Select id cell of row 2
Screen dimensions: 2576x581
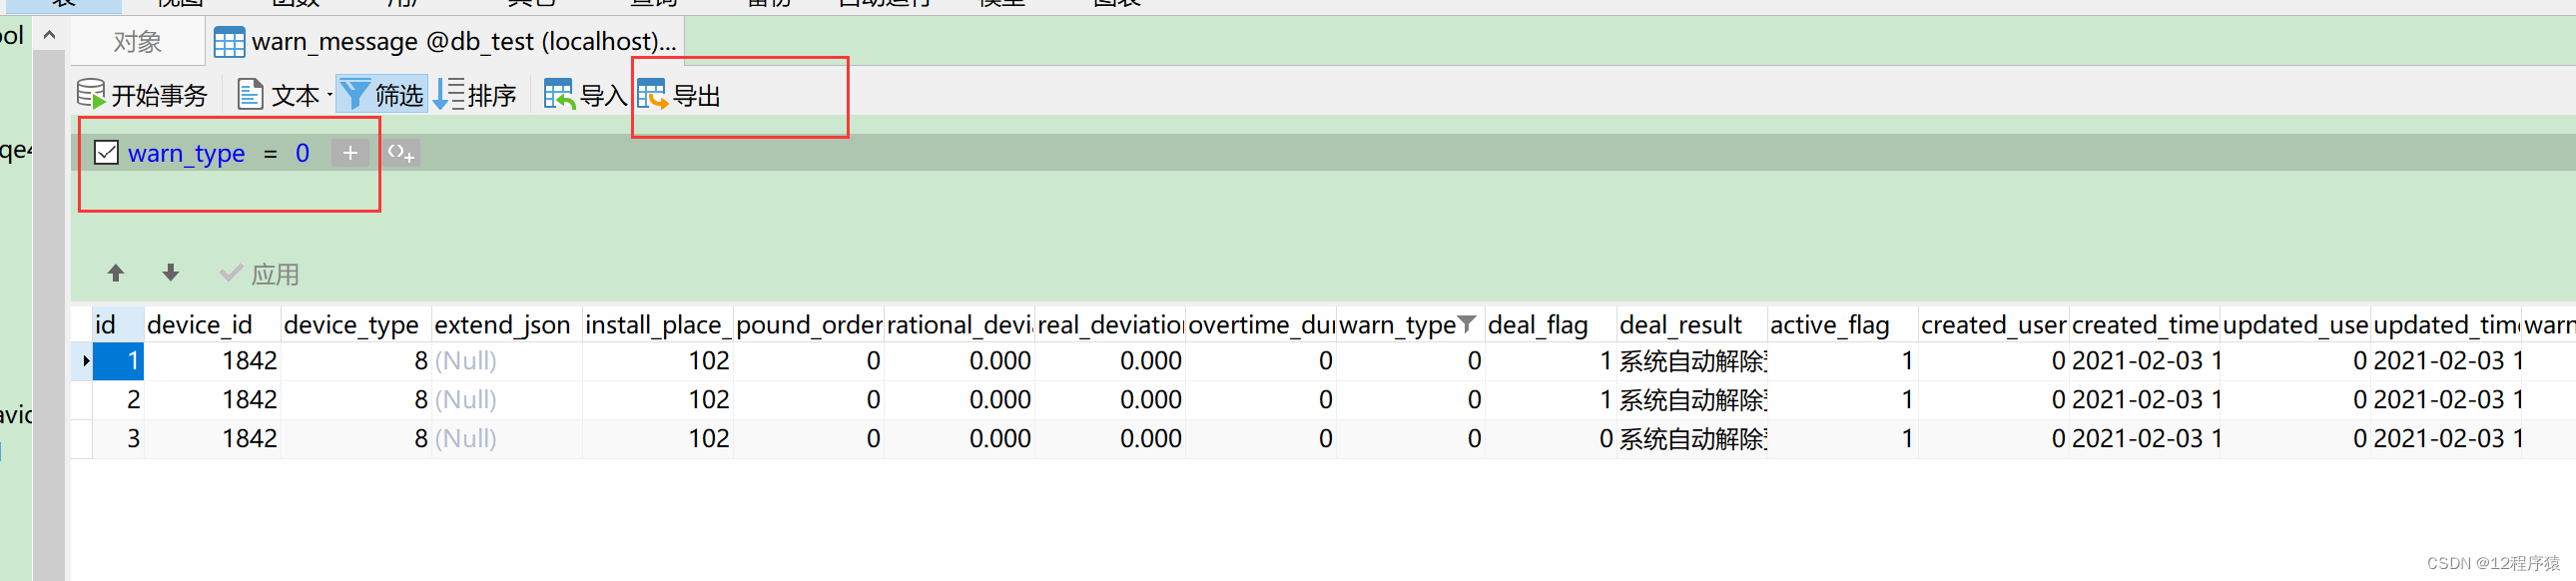tap(119, 400)
